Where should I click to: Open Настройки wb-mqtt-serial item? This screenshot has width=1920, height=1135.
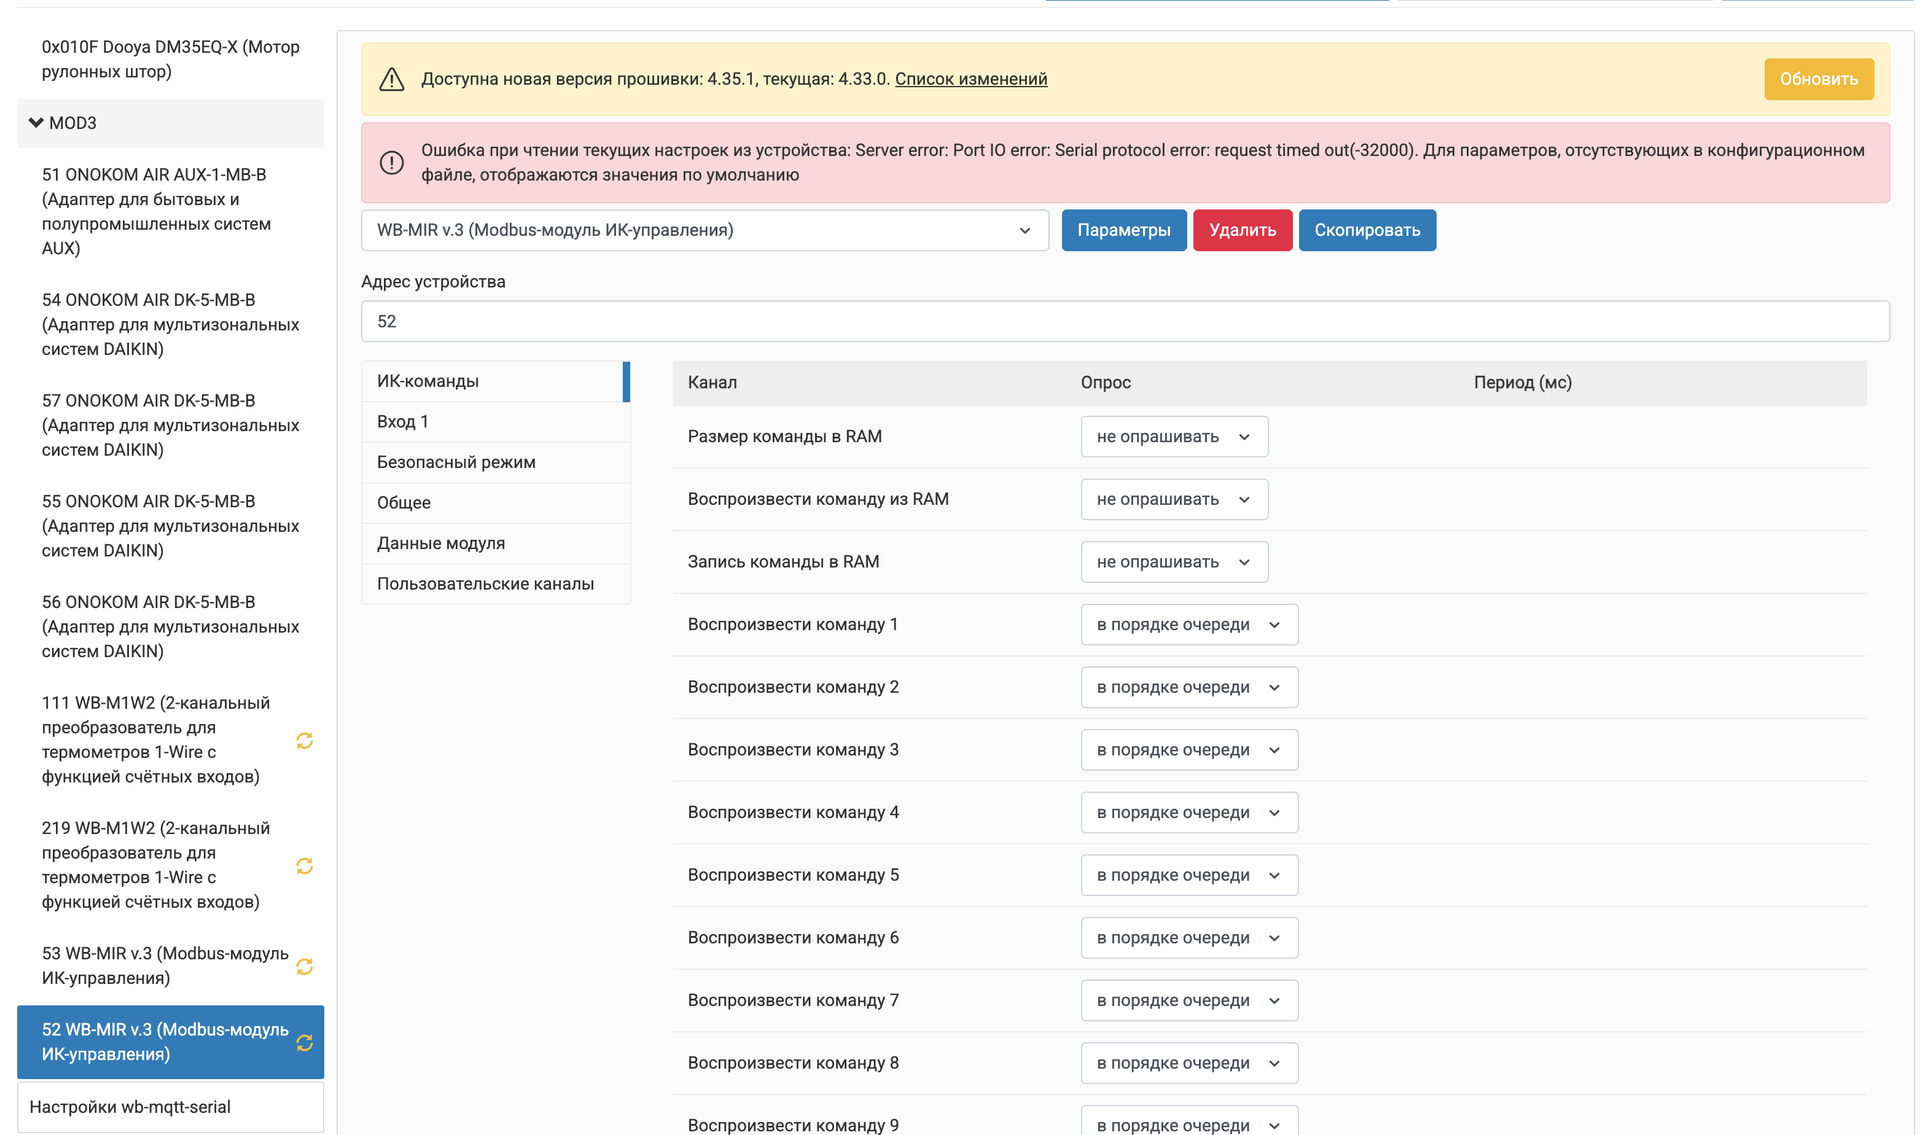coord(170,1107)
